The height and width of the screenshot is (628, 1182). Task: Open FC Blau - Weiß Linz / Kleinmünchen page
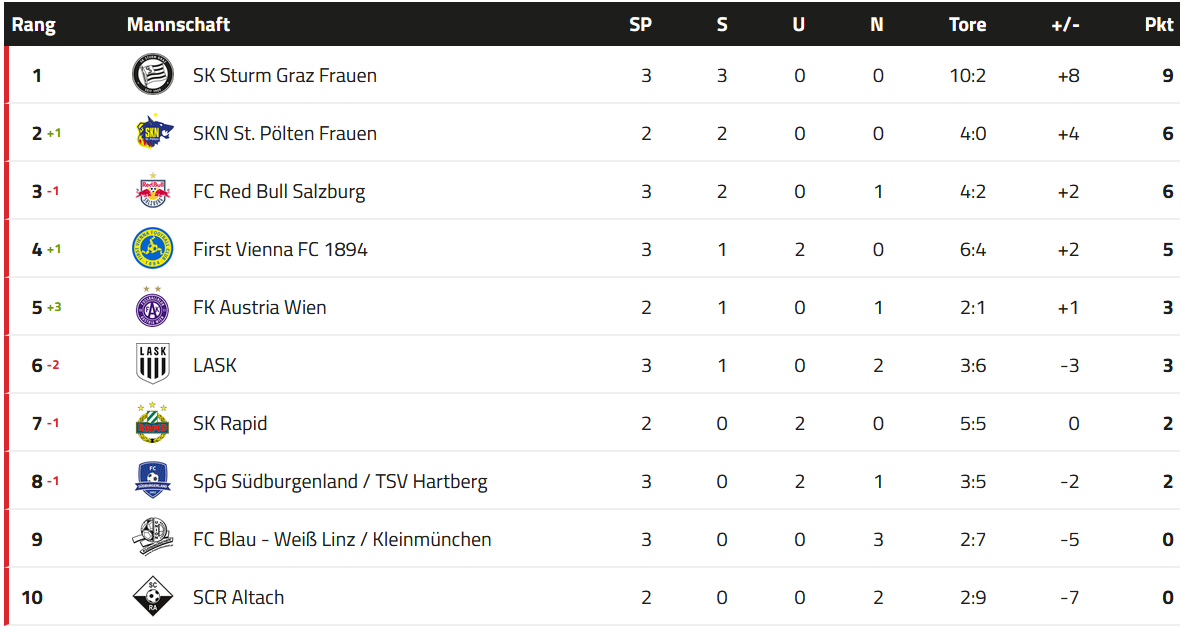[x=342, y=540]
